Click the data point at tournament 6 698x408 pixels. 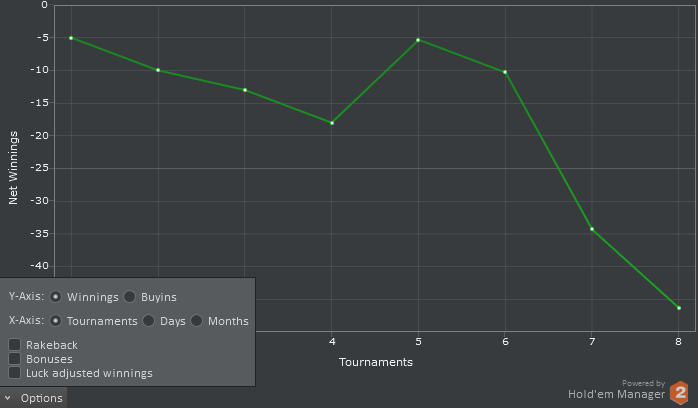pos(505,72)
